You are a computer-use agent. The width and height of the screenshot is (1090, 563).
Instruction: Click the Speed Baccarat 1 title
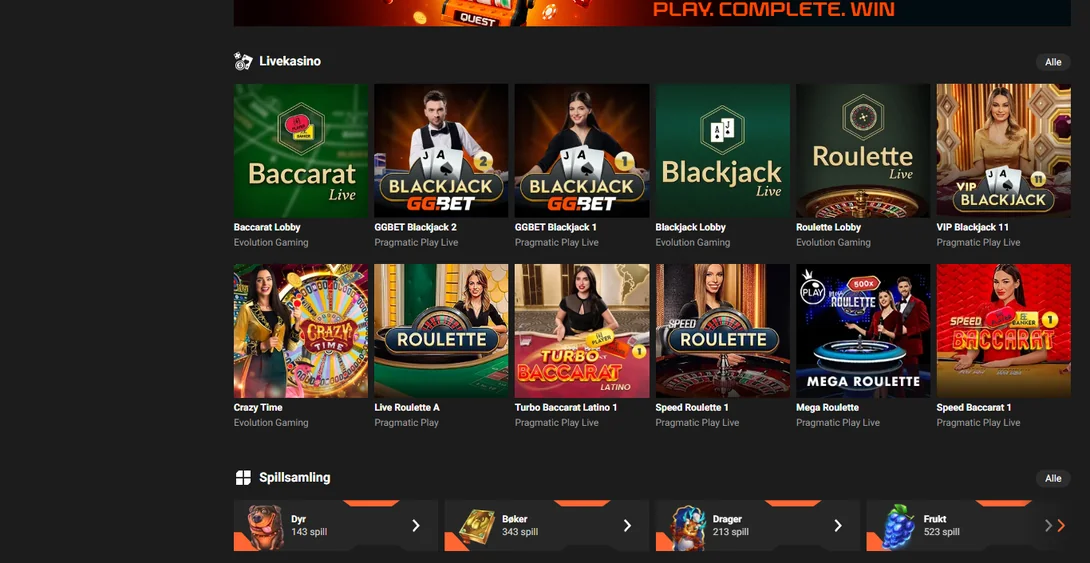974,407
